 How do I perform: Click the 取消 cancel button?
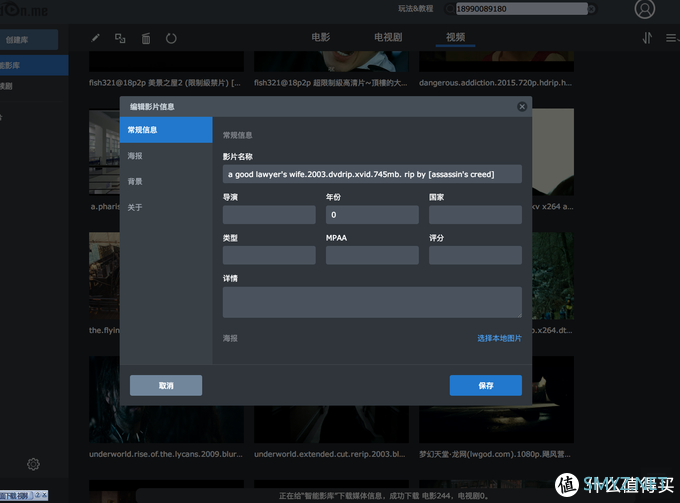[166, 385]
